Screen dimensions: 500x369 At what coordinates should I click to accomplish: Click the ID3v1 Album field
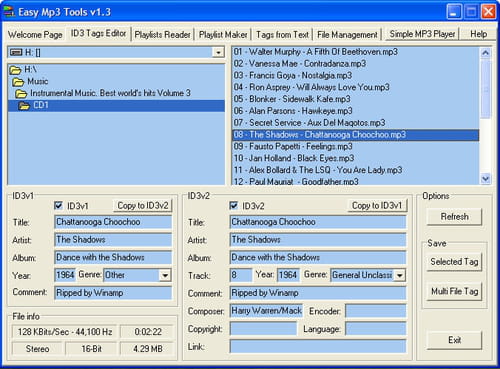(x=113, y=257)
